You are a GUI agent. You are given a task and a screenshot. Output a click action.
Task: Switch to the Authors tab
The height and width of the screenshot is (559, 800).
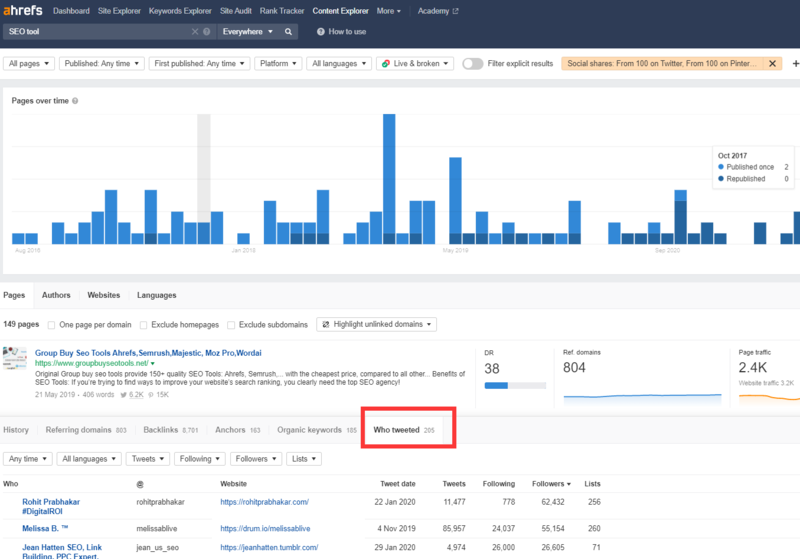pyautogui.click(x=56, y=295)
